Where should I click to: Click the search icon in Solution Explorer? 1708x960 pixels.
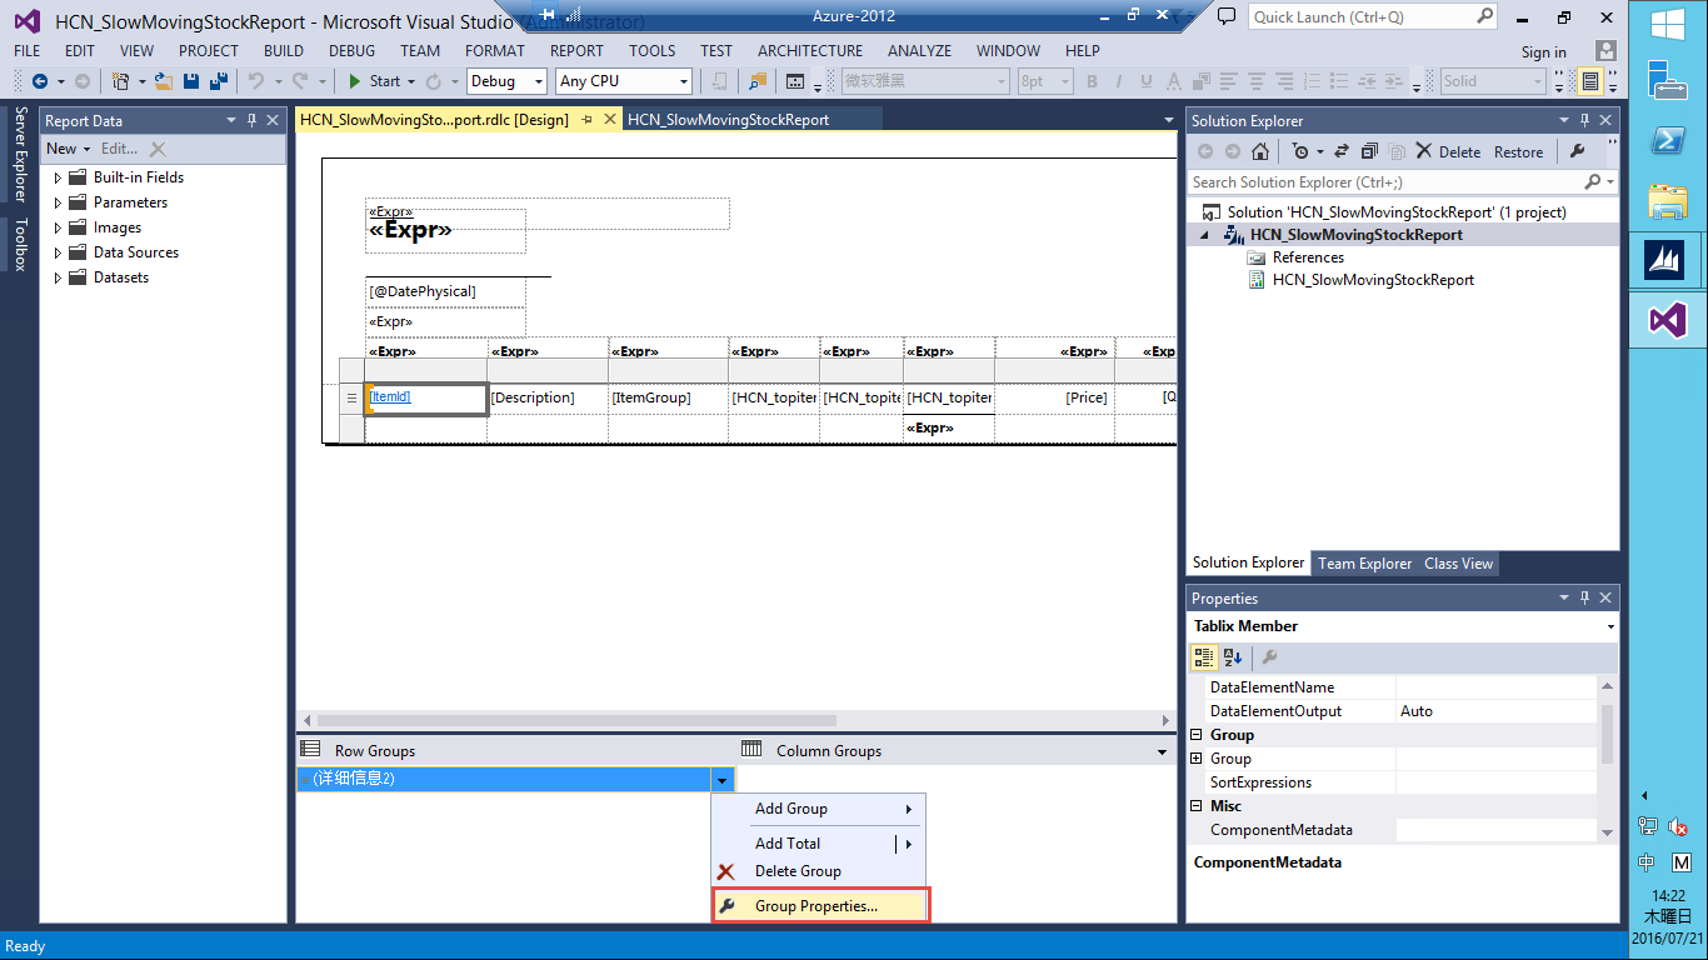pos(1592,182)
